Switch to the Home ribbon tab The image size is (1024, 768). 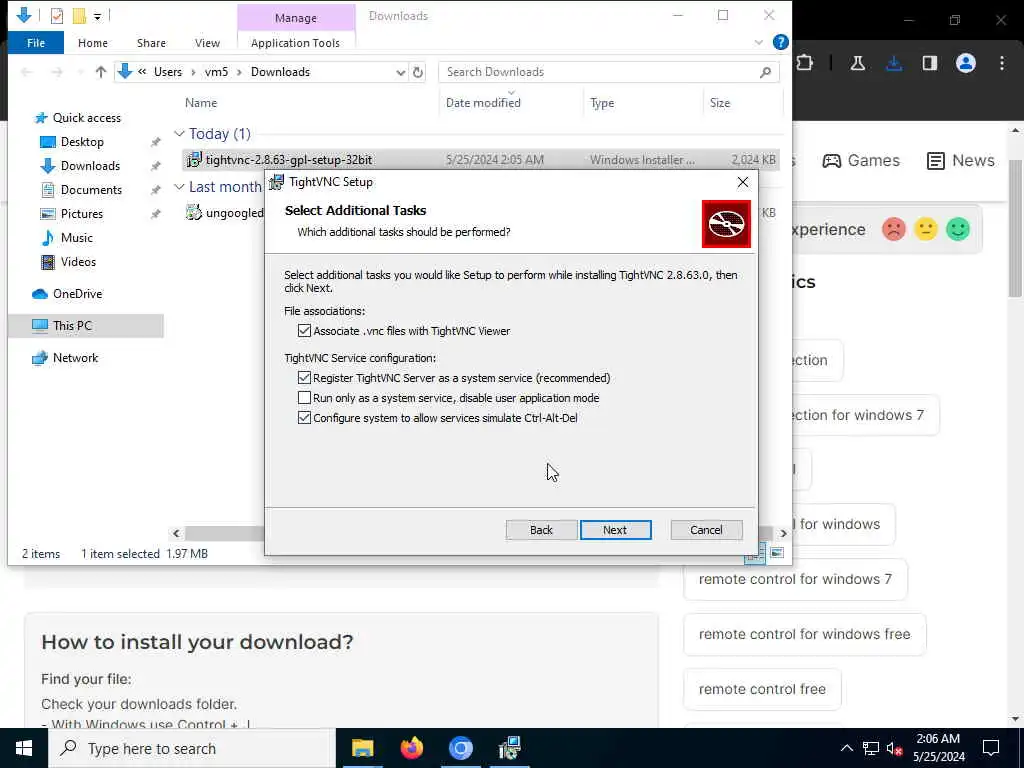93,43
